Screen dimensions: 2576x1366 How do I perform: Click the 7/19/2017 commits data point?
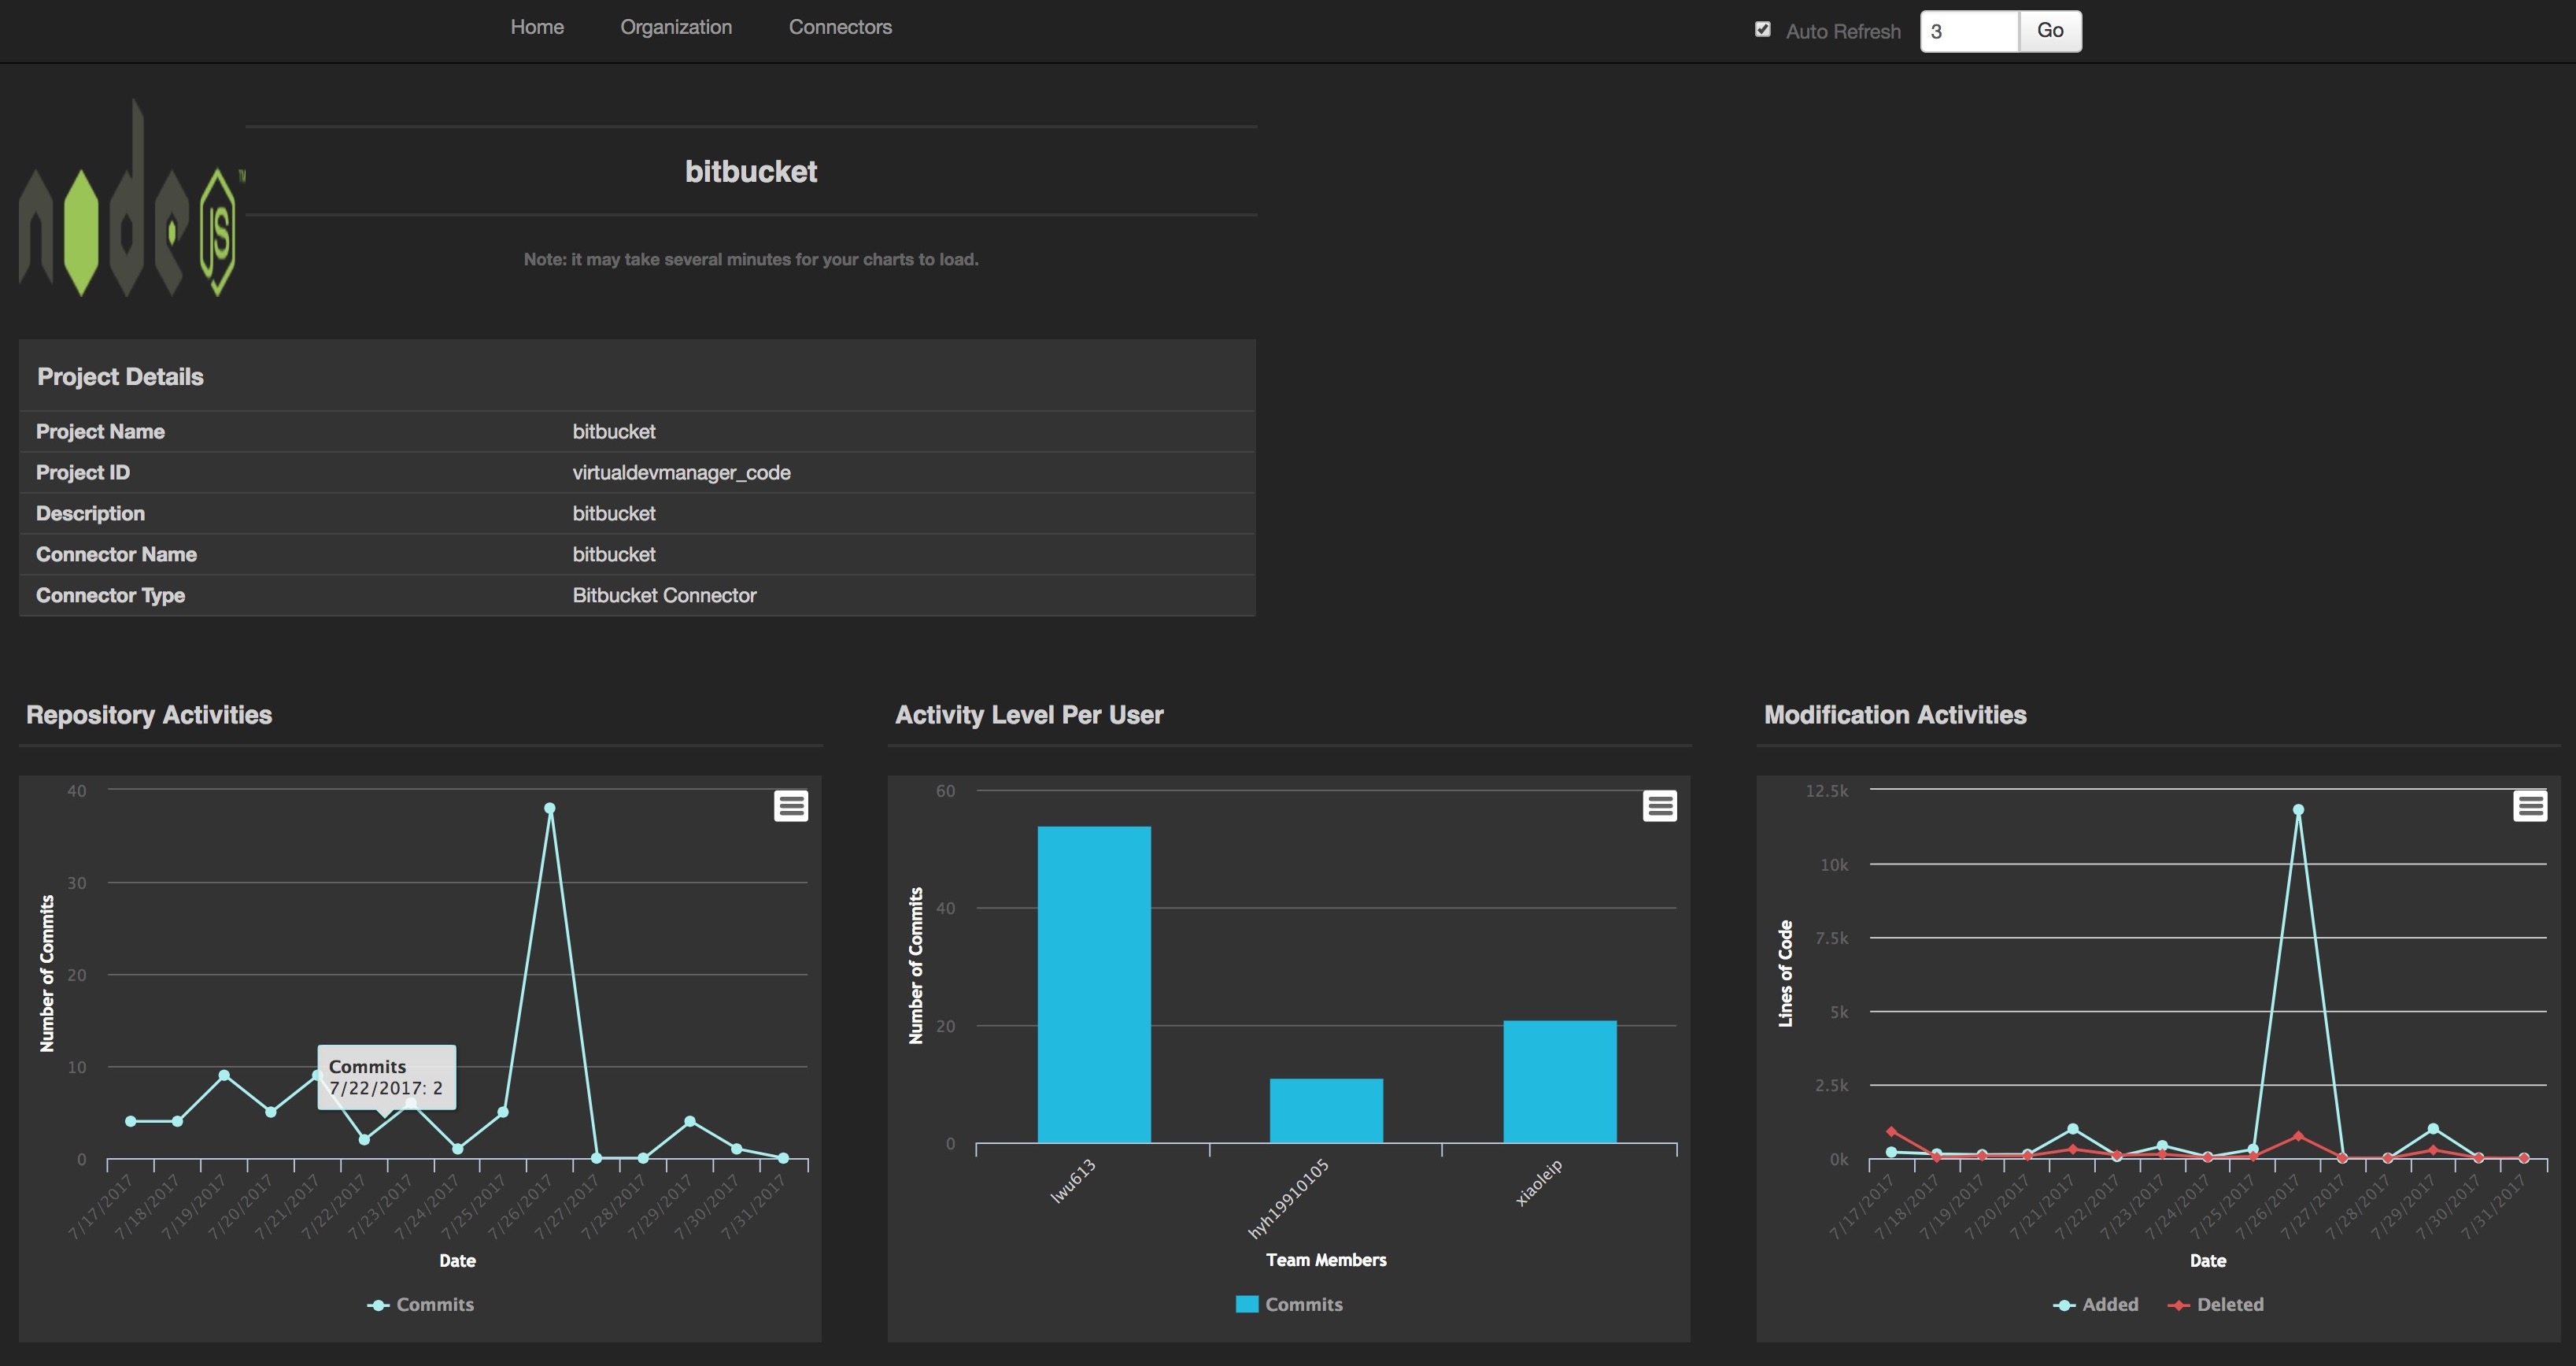[224, 1075]
